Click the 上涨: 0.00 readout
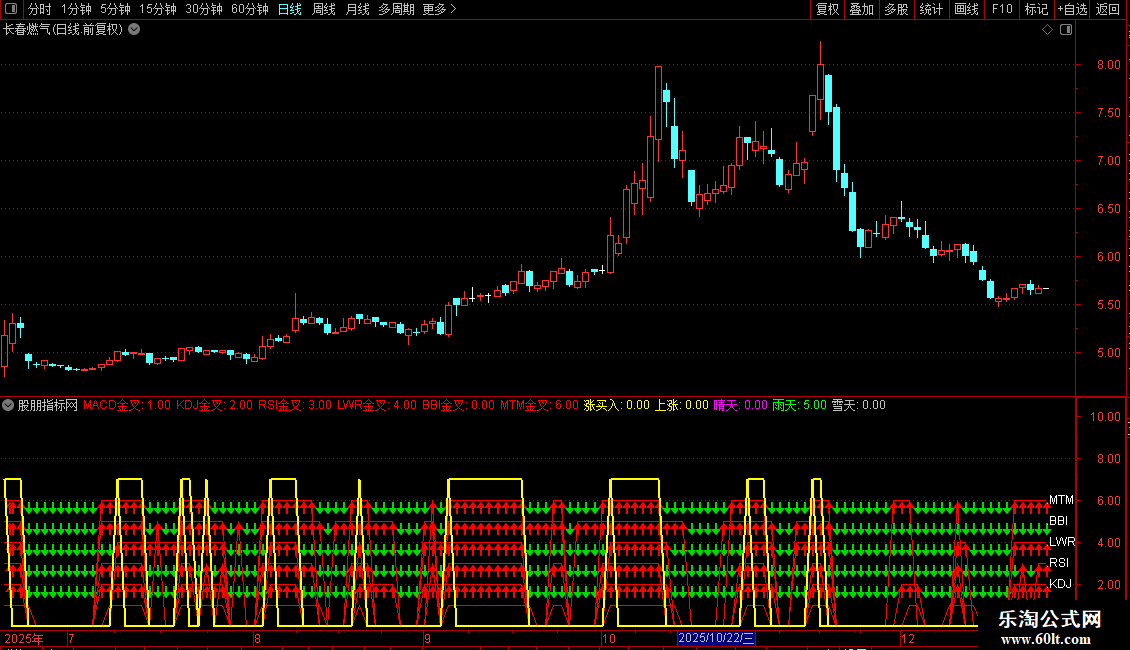1130x650 pixels. 681,405
